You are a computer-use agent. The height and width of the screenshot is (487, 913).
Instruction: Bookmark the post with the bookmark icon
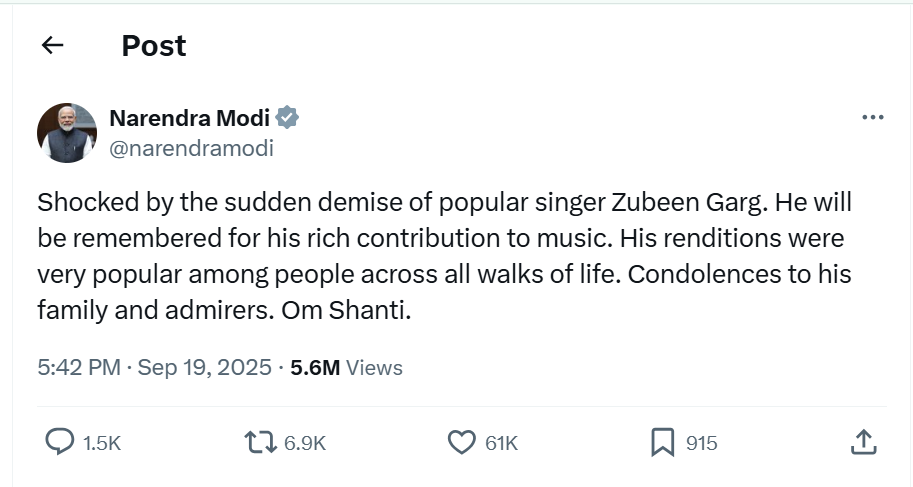tap(662, 442)
